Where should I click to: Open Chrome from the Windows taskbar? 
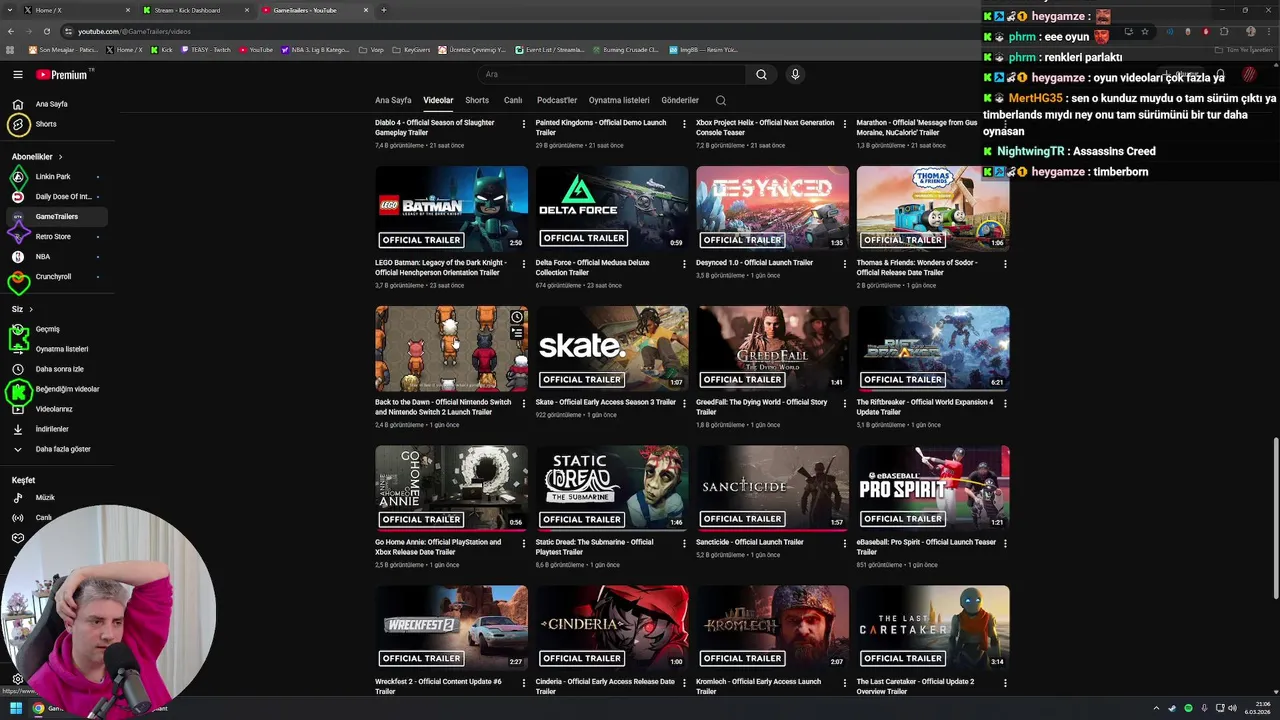click(x=38, y=708)
